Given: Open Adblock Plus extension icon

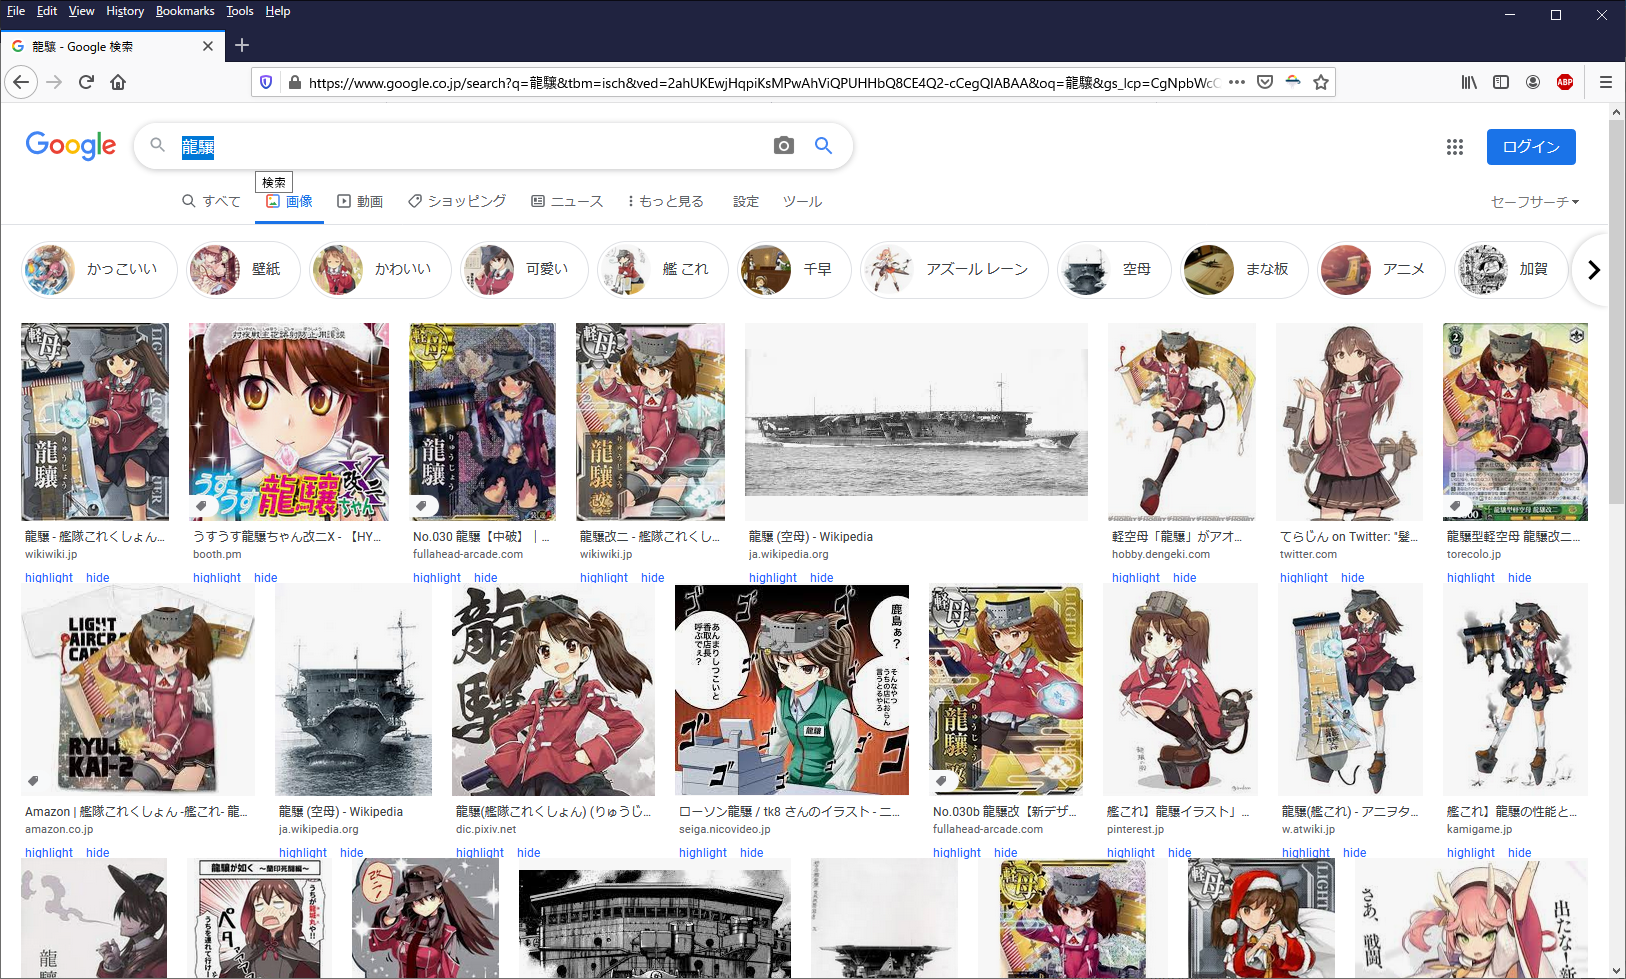Looking at the screenshot, I should point(1565,82).
